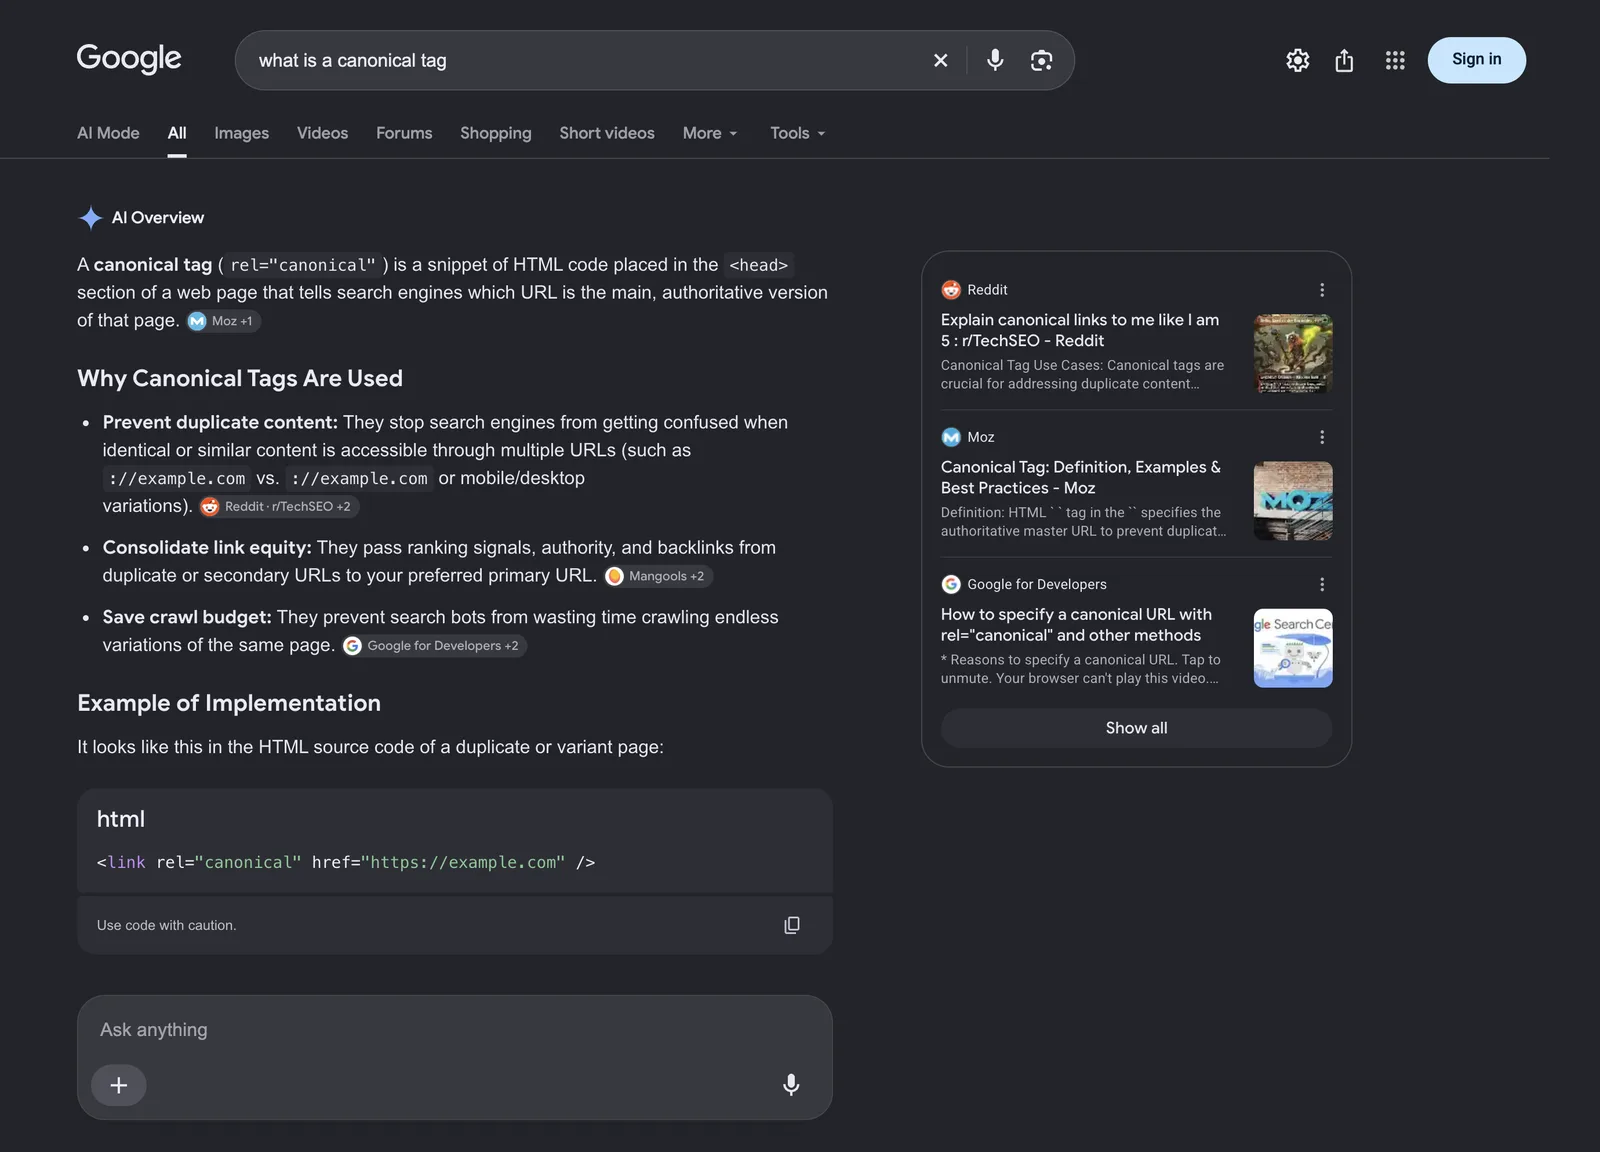Screen dimensions: 1600x1152
Task: Open the Moz +1 citation chip
Action: 224,321
